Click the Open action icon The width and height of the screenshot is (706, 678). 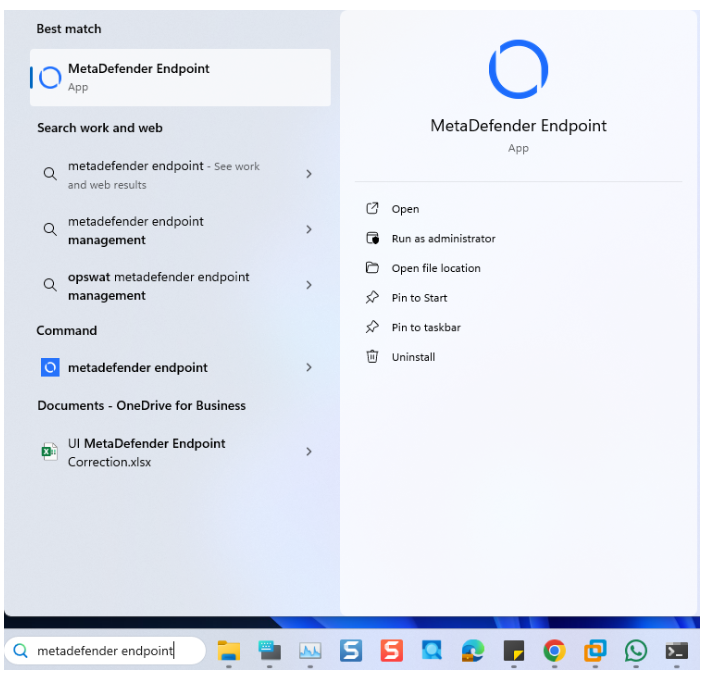(x=373, y=209)
